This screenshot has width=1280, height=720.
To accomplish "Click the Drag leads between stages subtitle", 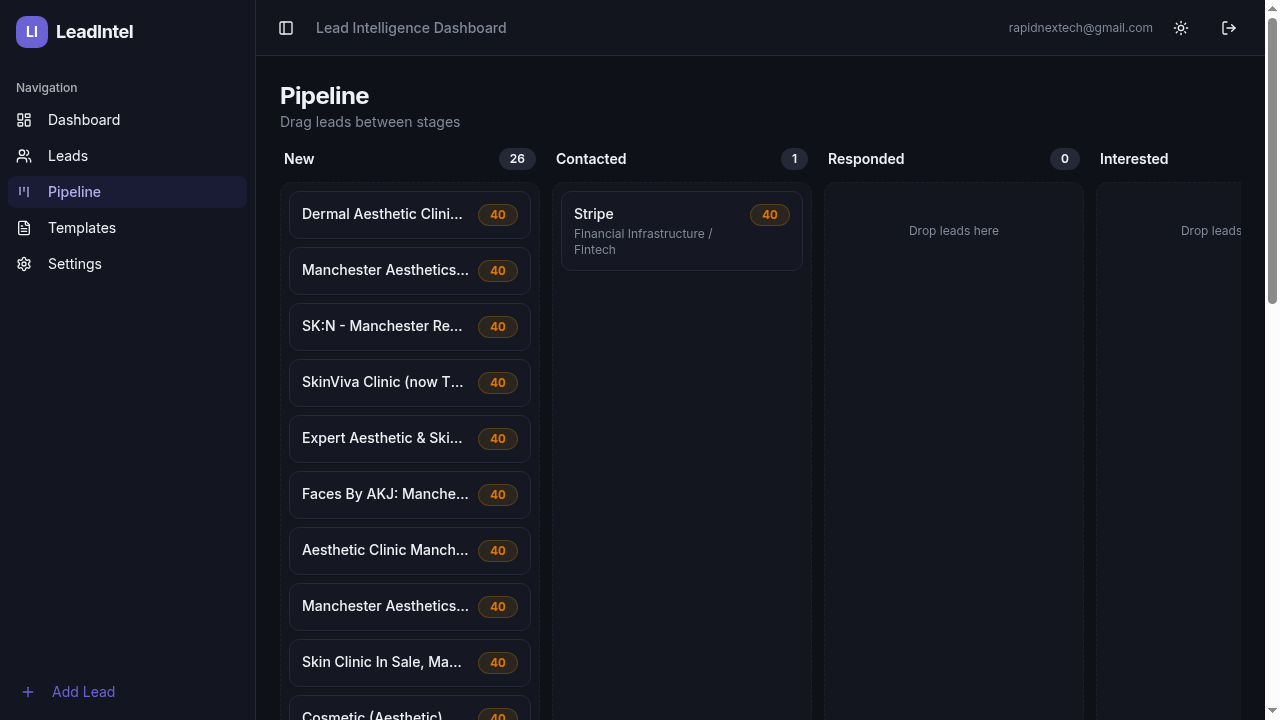I will (x=370, y=122).
